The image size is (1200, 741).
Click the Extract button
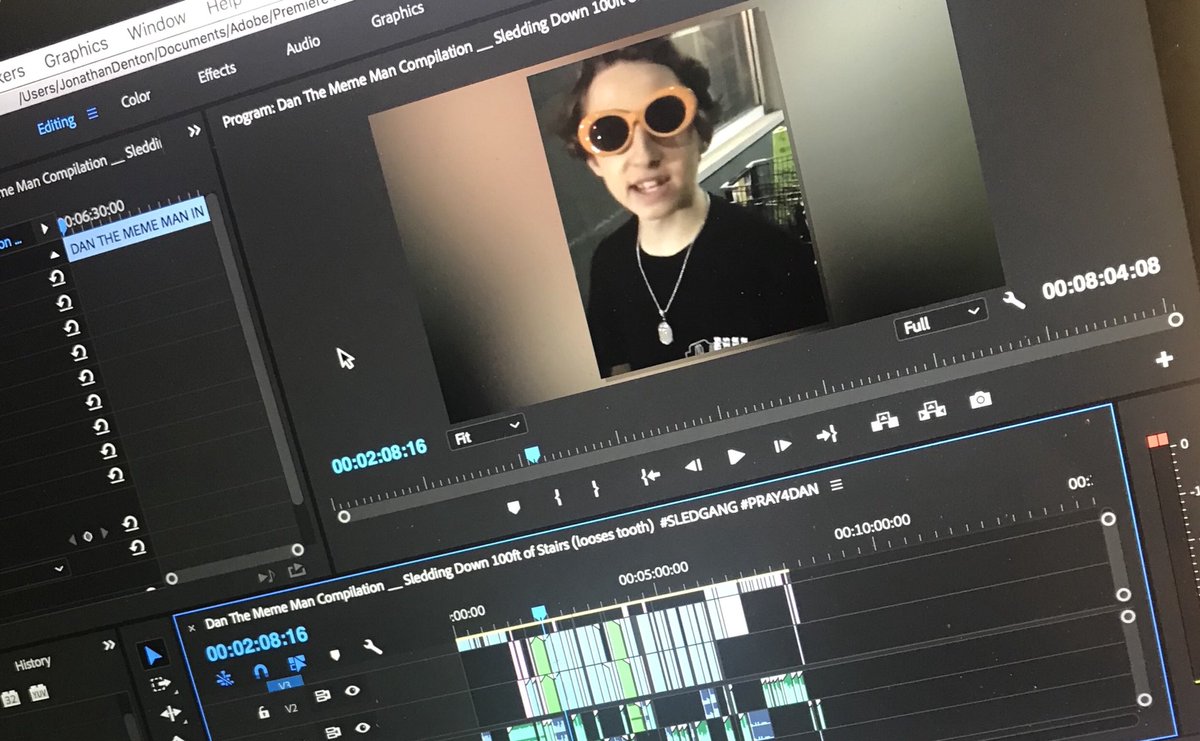click(x=932, y=410)
